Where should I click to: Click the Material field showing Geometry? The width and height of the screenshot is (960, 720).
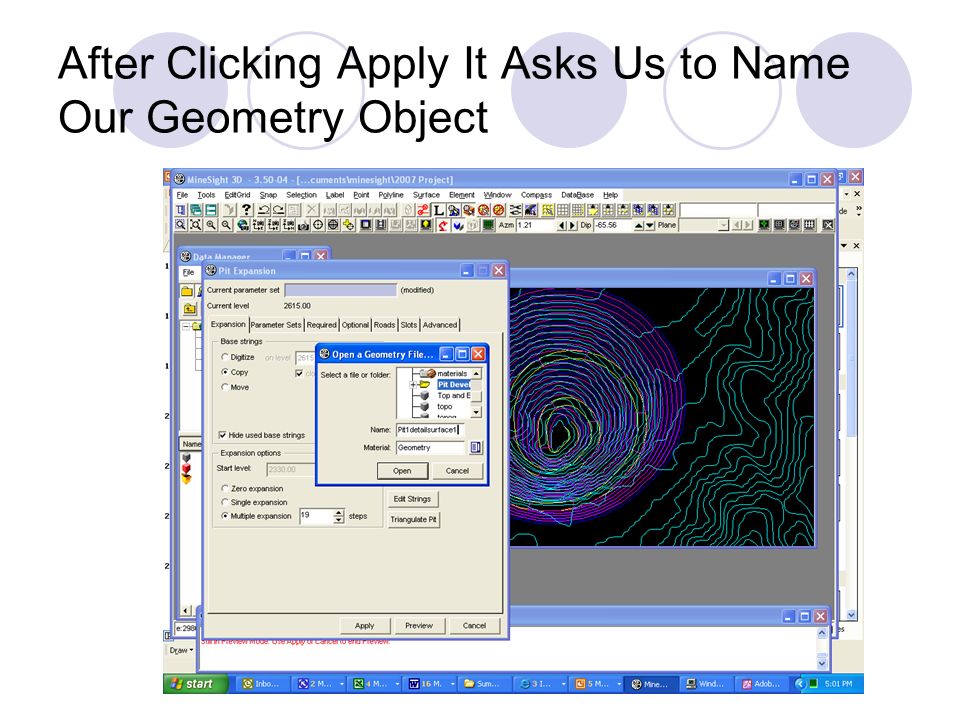[x=432, y=448]
